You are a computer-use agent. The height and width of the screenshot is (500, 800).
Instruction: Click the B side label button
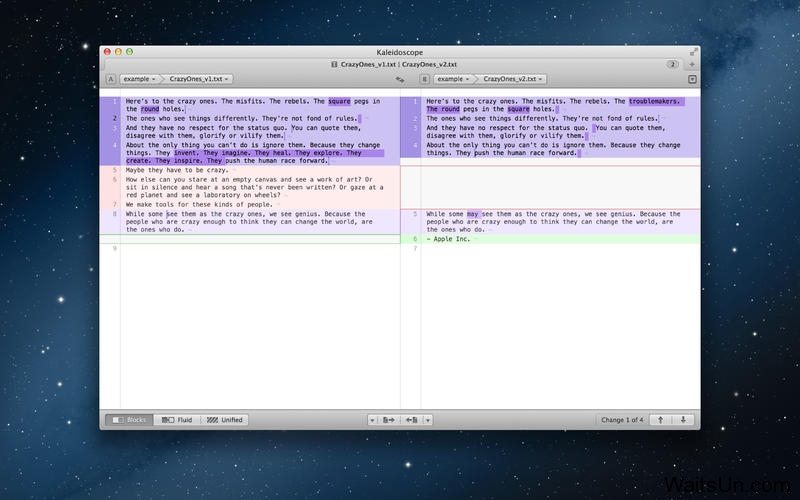425,78
